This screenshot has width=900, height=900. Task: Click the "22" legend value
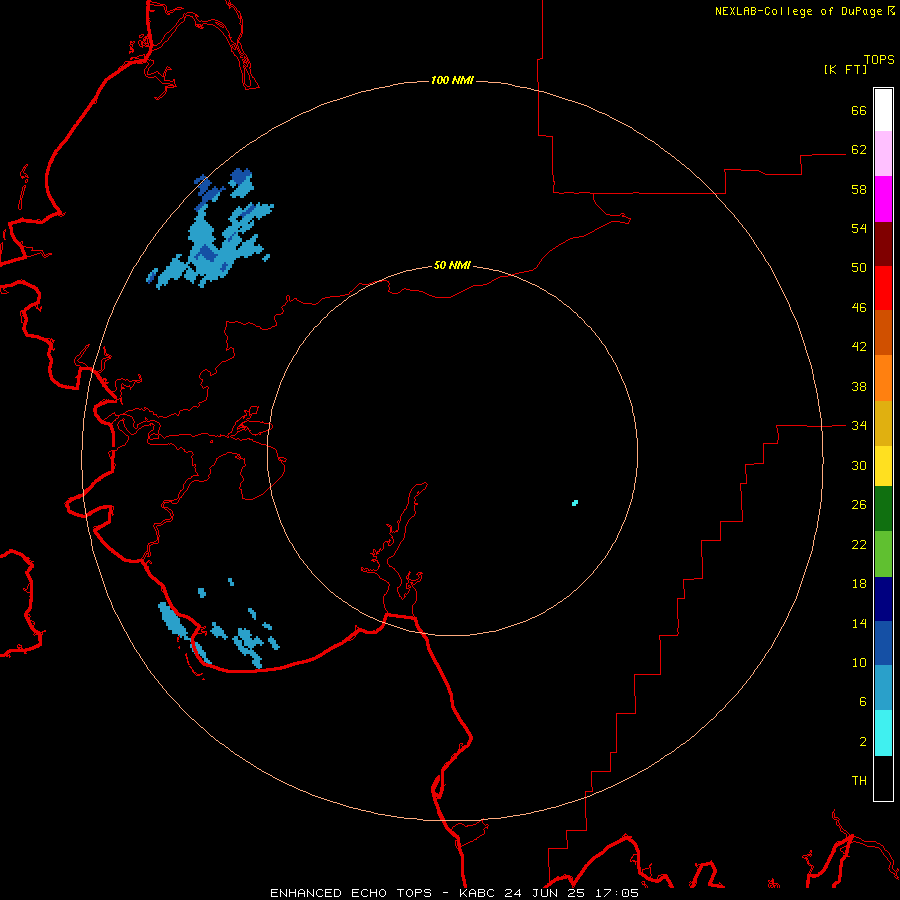coord(859,544)
